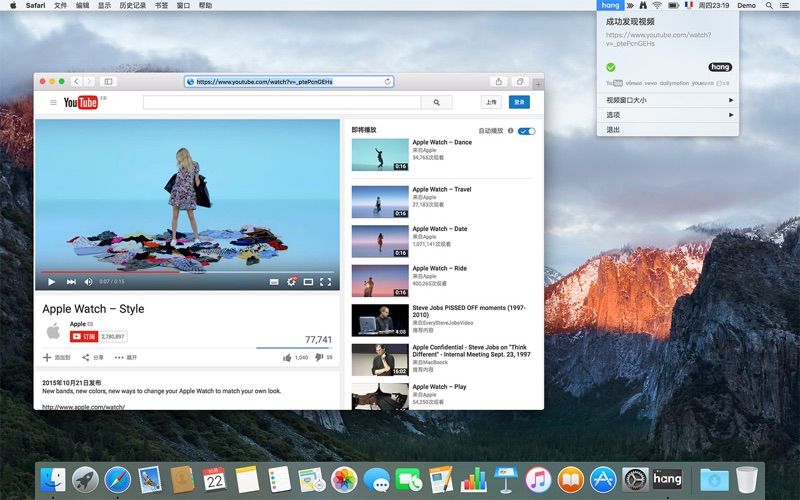Skip to the next video in player
The width and height of the screenshot is (800, 500).
pos(70,282)
